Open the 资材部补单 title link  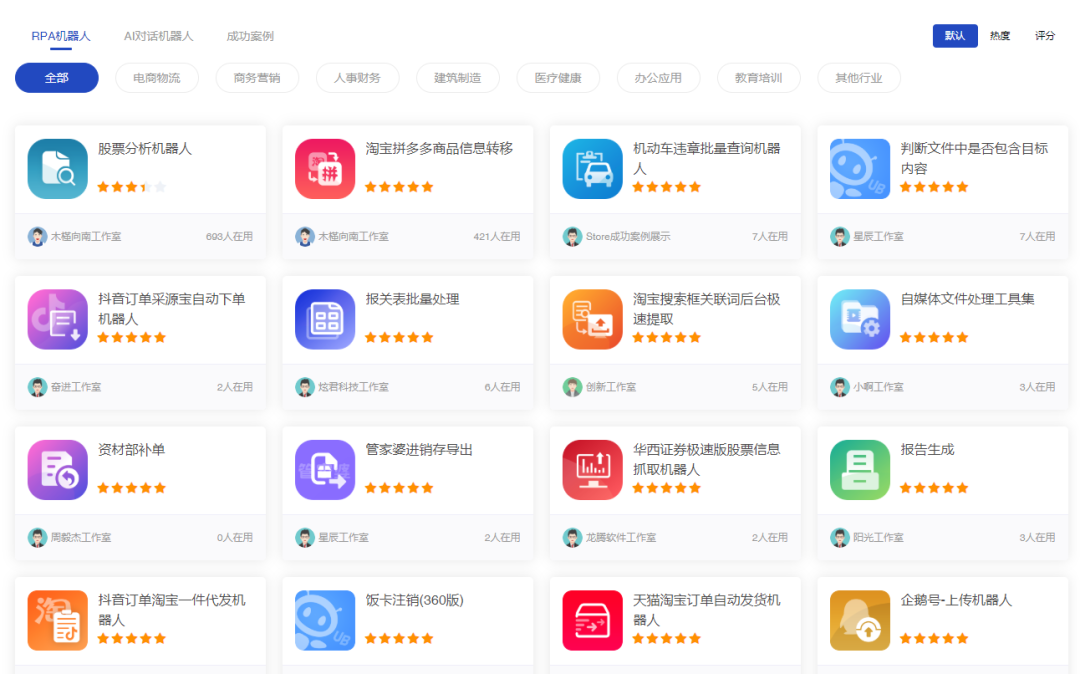131,450
